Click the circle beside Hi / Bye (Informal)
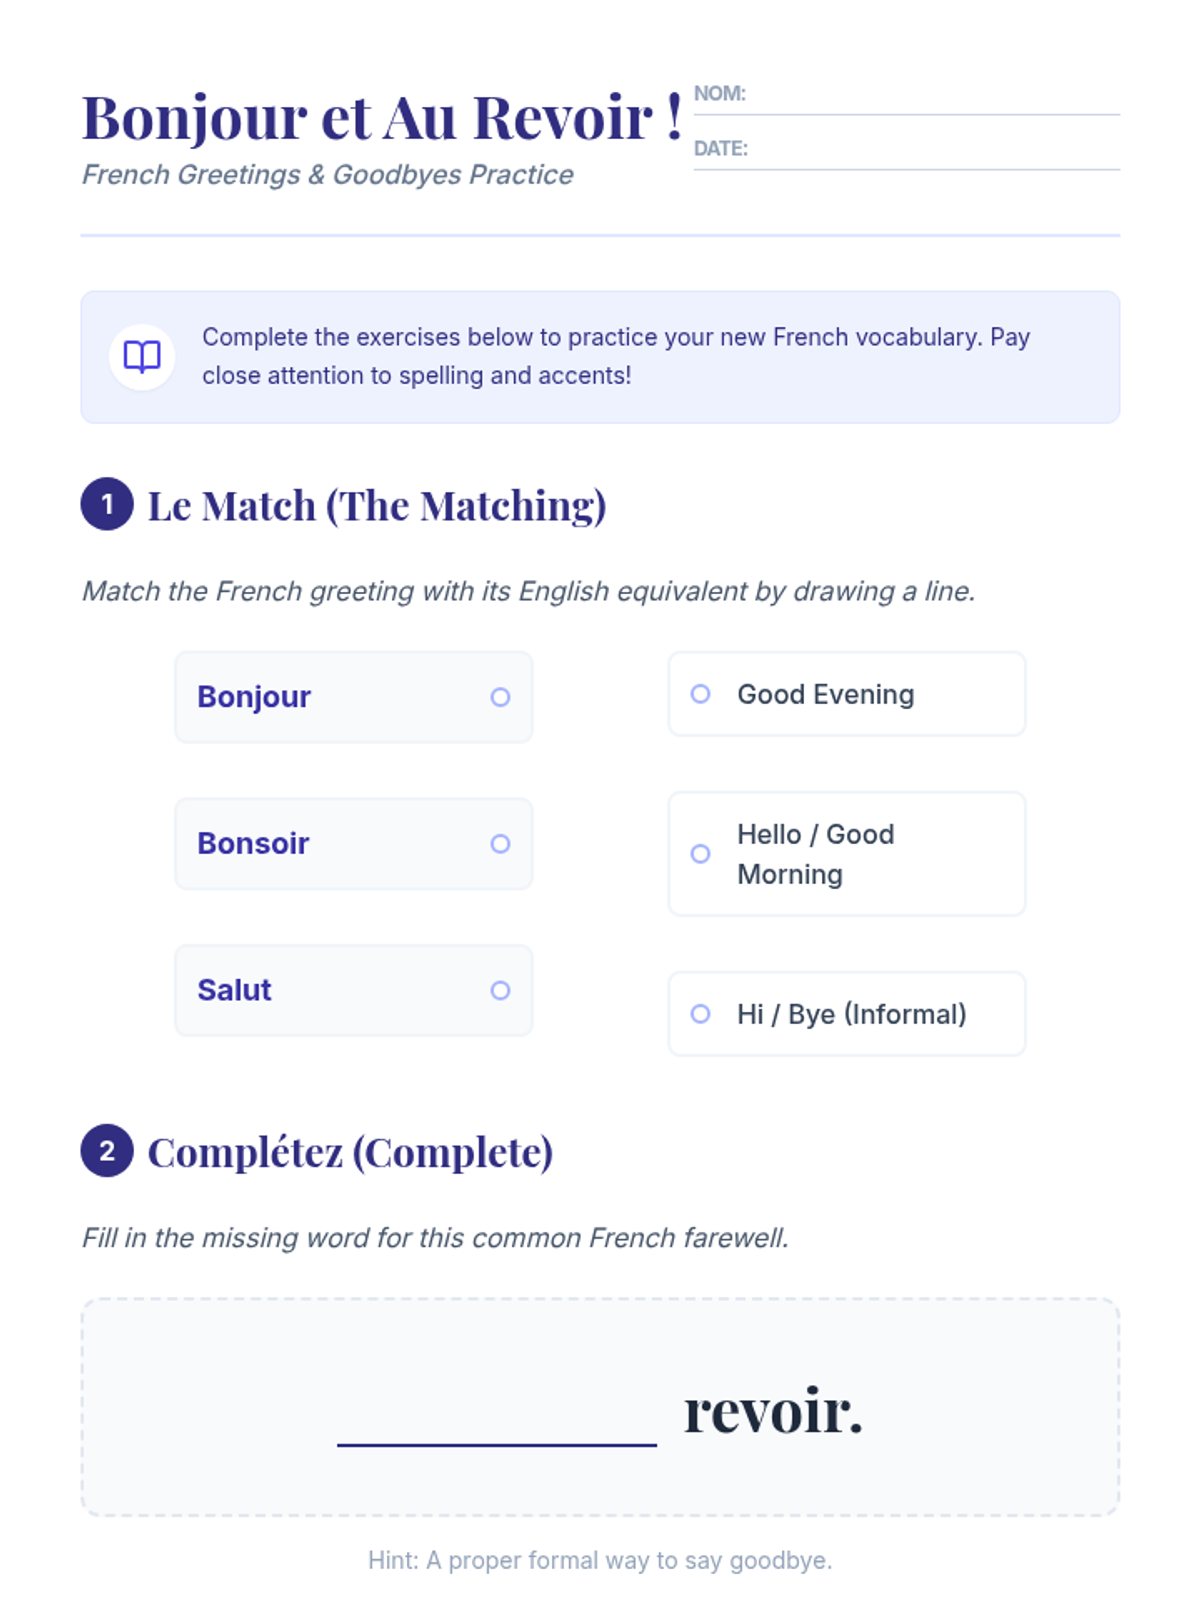Screen dimensions: 1200x1600 701,1014
